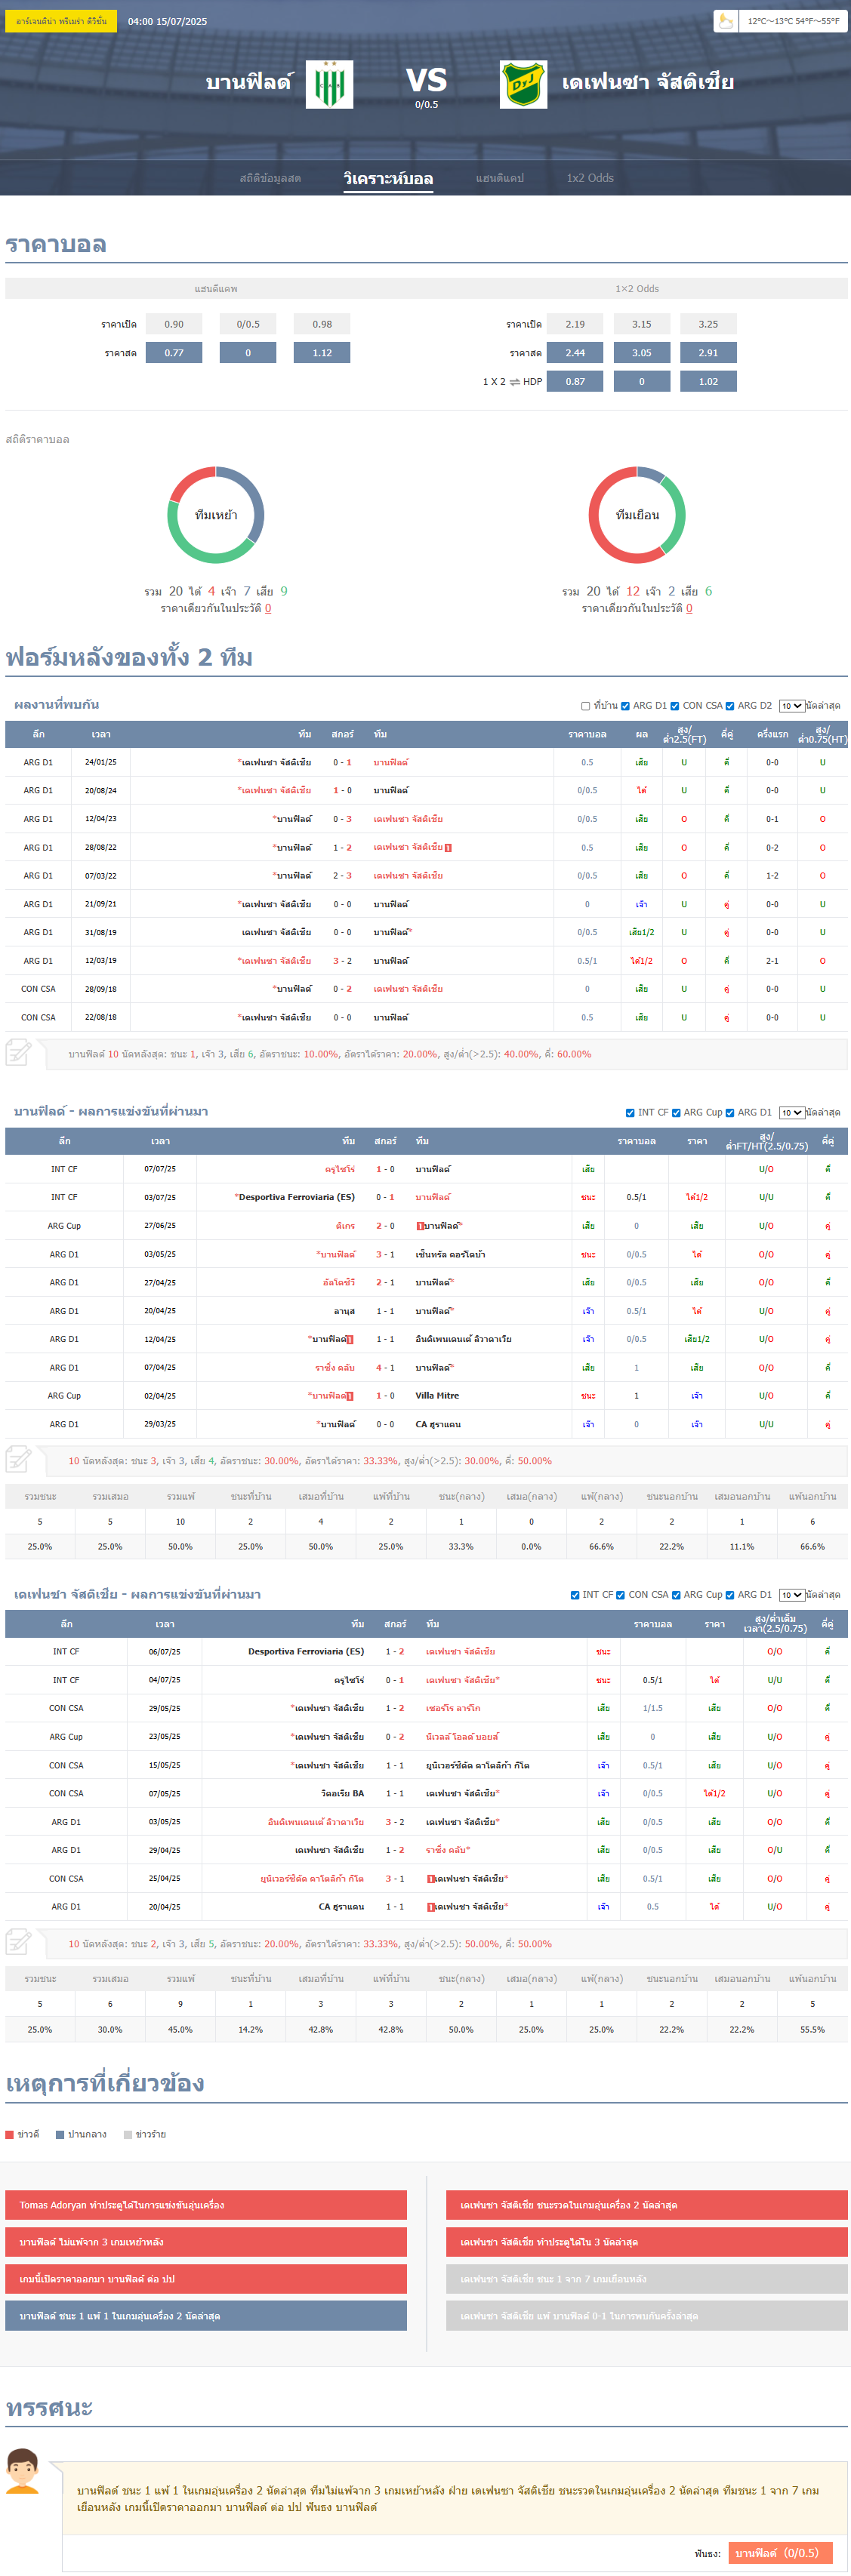Click score 3 - 2 in 12/03/19 head-to-head row
Viewport: 851px width, 2576px height.
pyautogui.click(x=342, y=961)
